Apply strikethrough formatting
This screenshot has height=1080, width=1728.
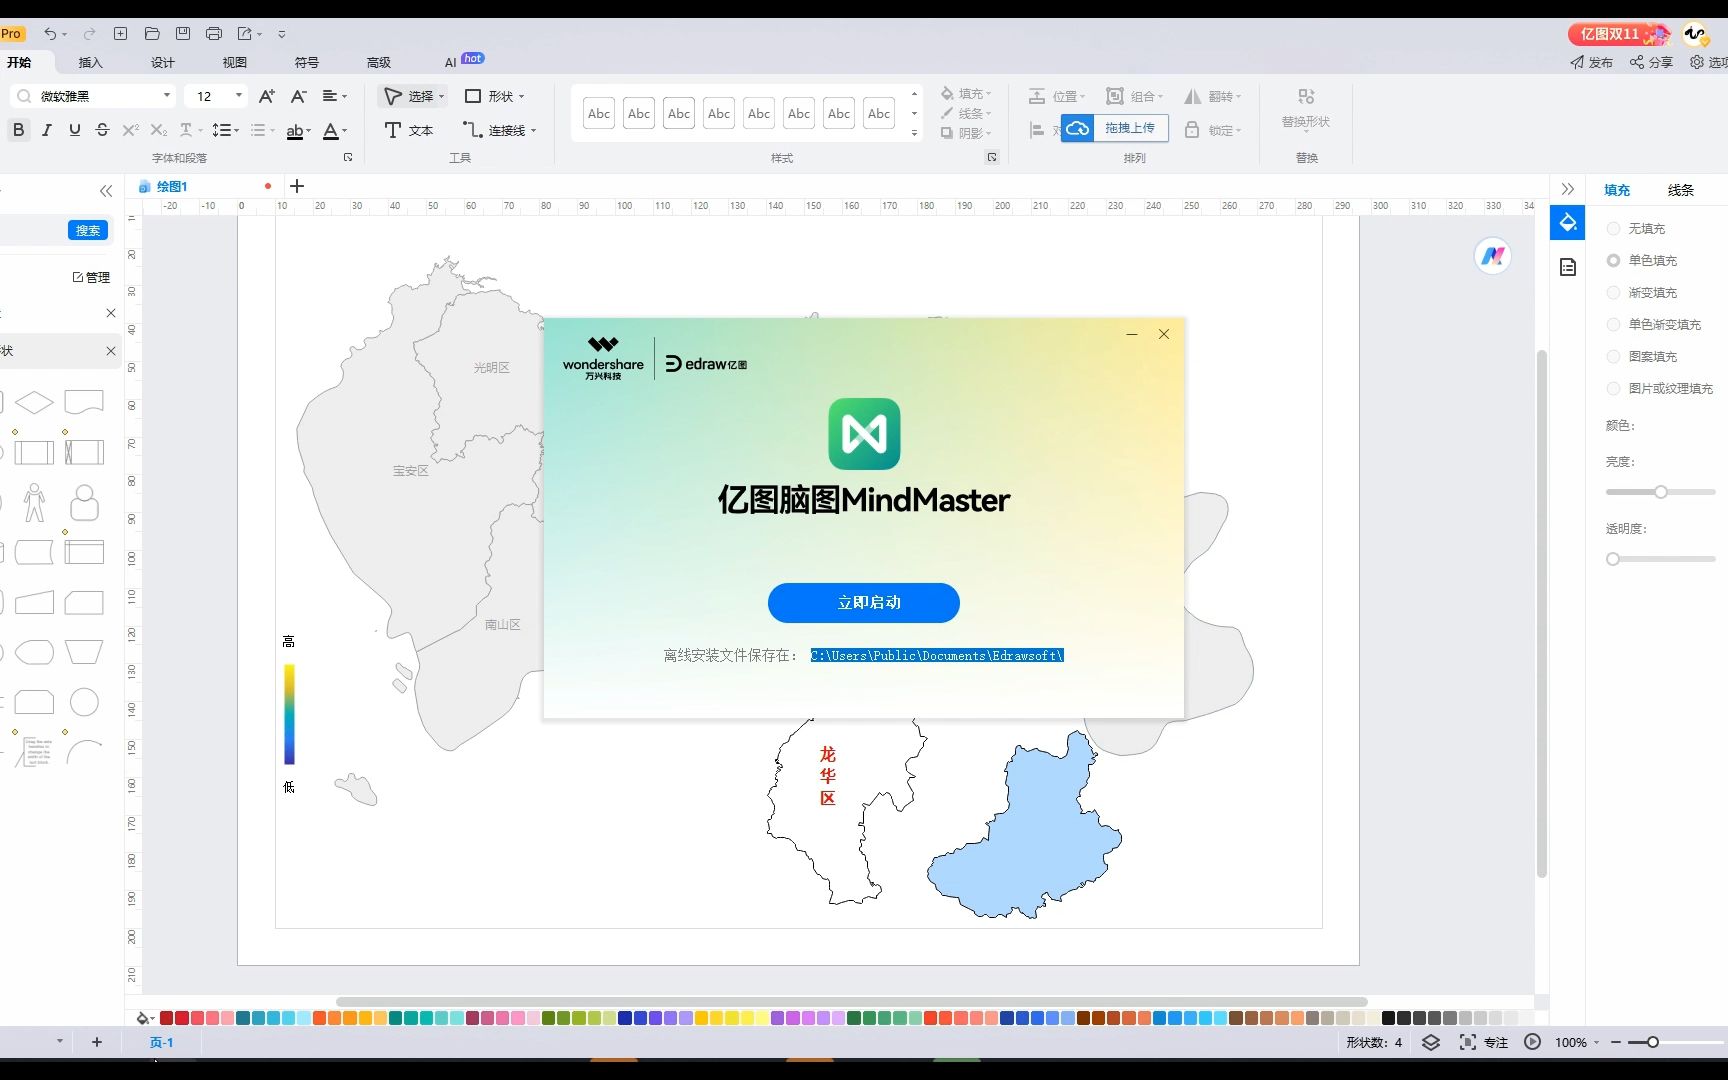tap(102, 130)
